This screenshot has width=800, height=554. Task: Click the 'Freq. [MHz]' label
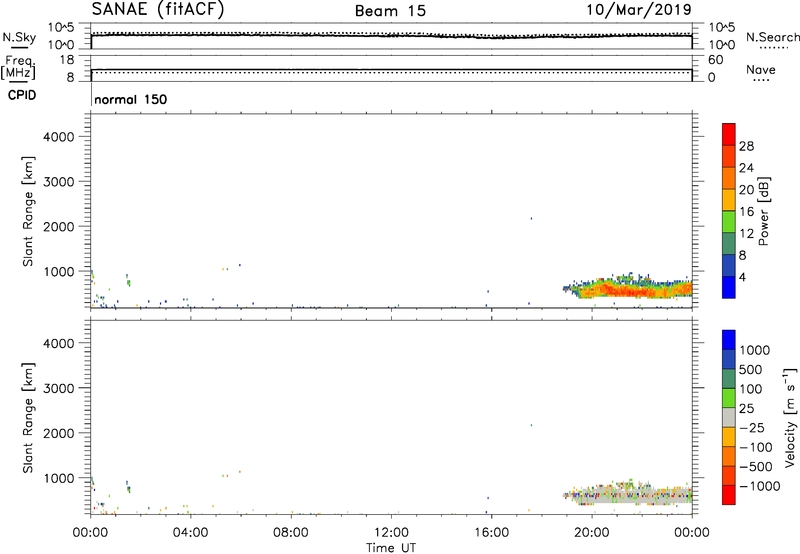18,67
